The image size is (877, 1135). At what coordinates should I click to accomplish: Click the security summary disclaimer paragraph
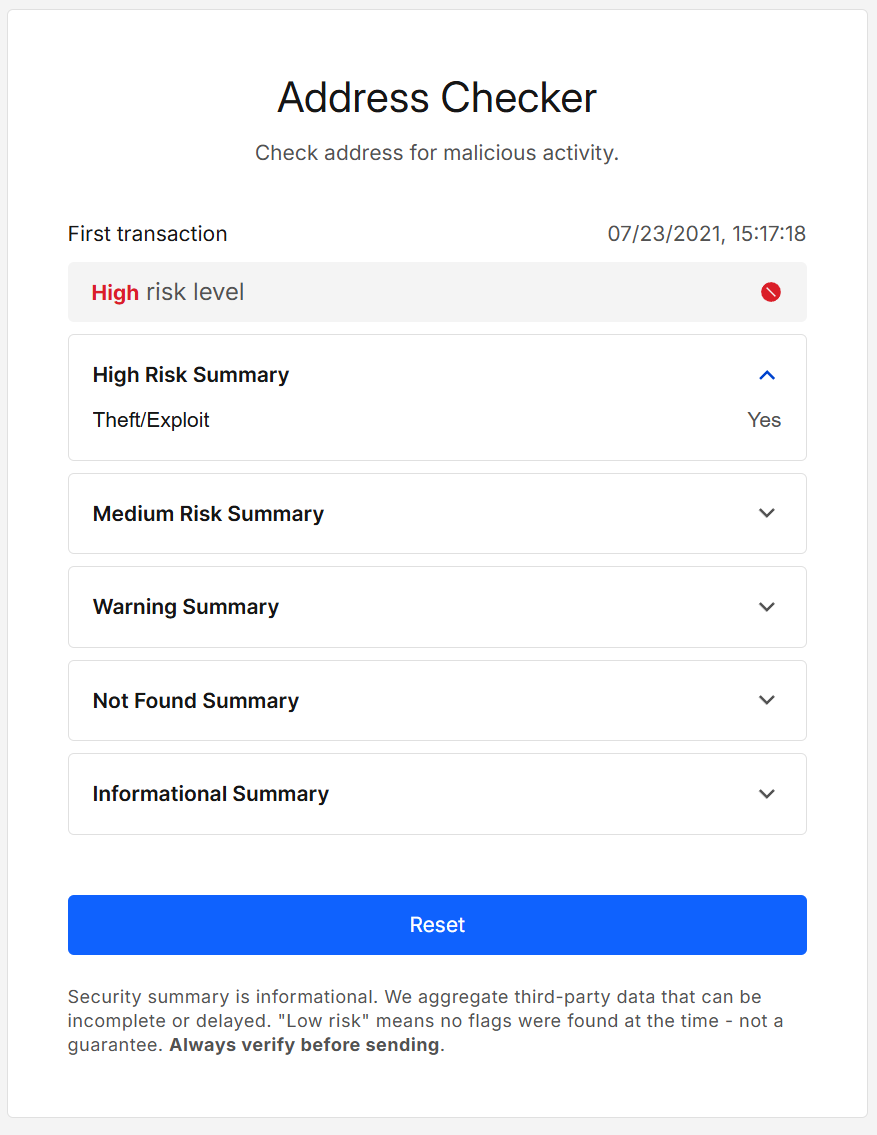click(x=437, y=1019)
